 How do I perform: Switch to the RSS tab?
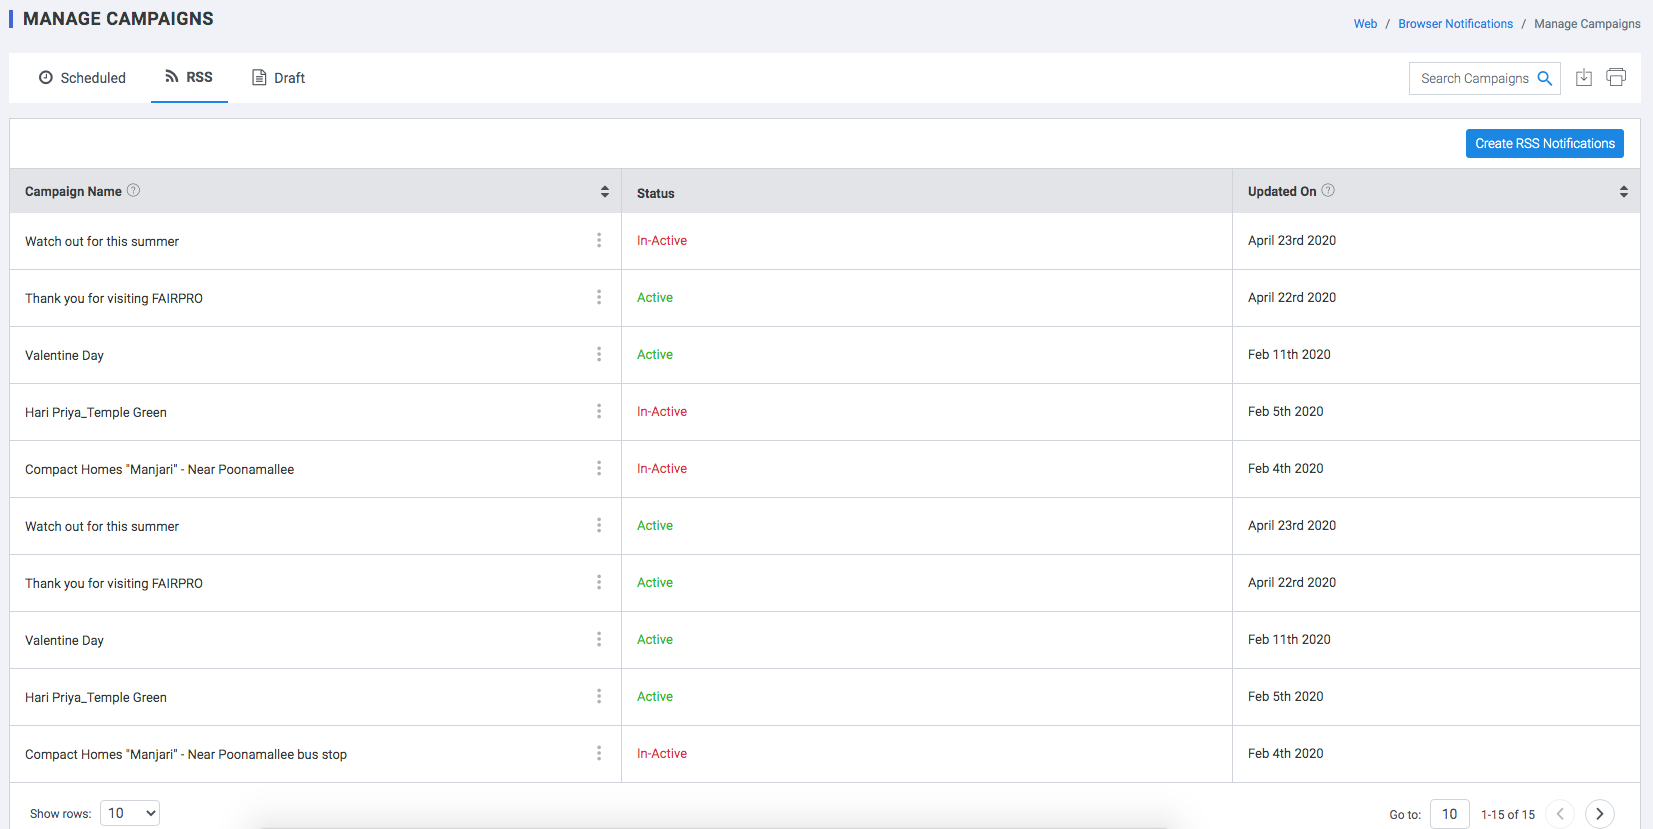(189, 77)
